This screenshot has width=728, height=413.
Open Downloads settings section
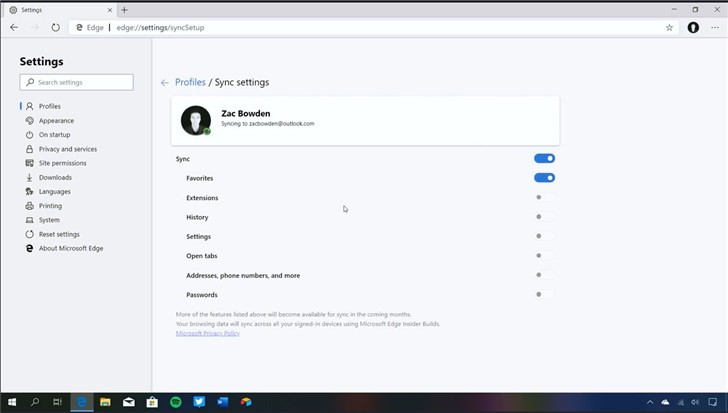[49, 177]
